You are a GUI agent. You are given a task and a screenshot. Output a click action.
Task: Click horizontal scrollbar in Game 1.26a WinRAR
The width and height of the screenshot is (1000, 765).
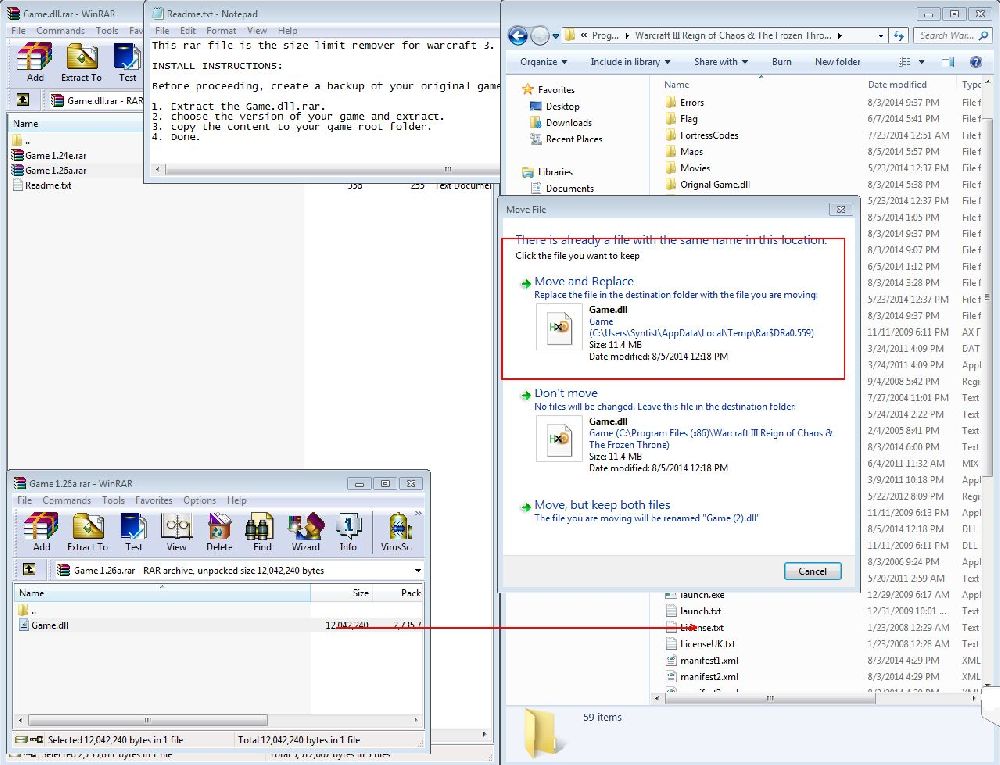click(x=147, y=720)
